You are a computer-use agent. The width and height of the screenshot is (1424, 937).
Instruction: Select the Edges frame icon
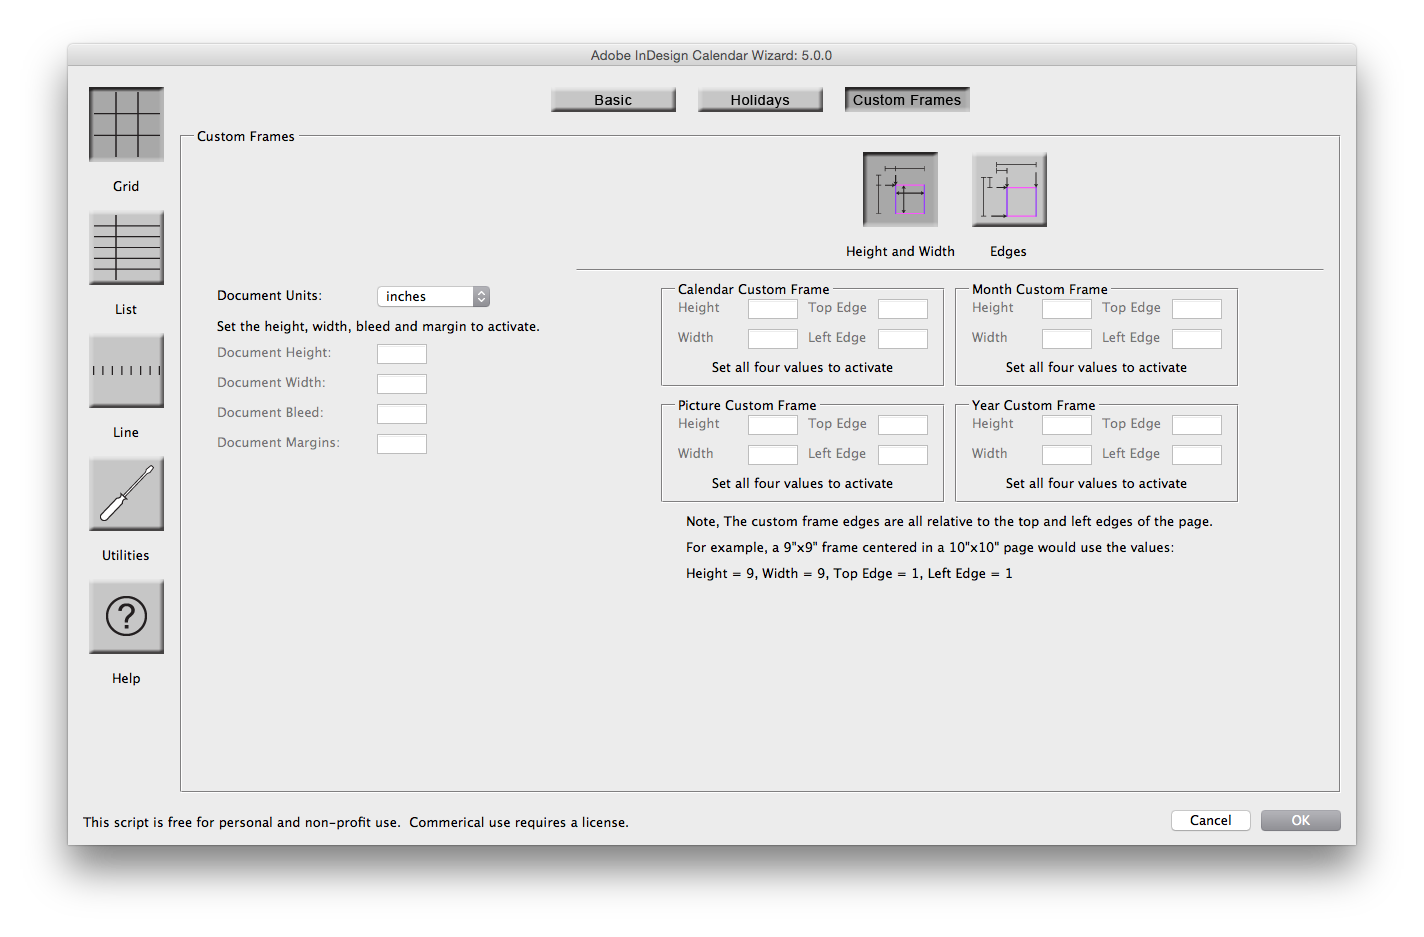1008,189
